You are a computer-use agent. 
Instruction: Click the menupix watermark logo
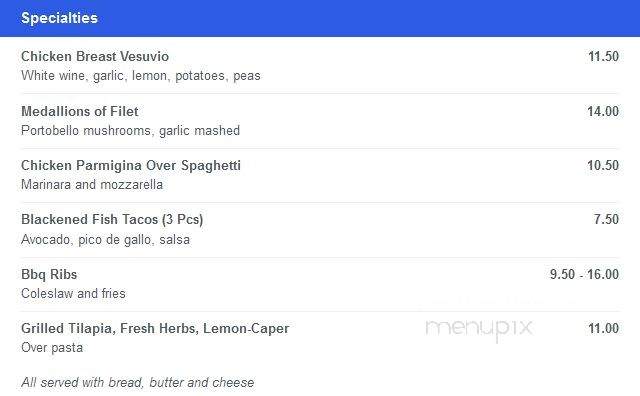tap(479, 329)
